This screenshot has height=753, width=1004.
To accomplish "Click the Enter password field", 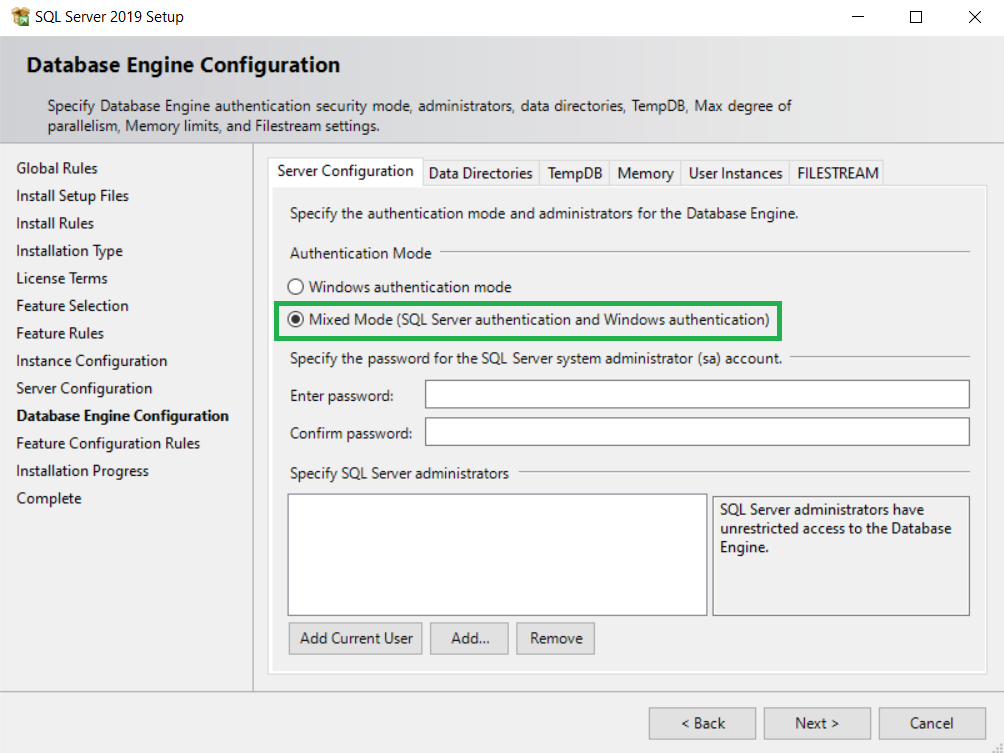I will (x=697, y=394).
